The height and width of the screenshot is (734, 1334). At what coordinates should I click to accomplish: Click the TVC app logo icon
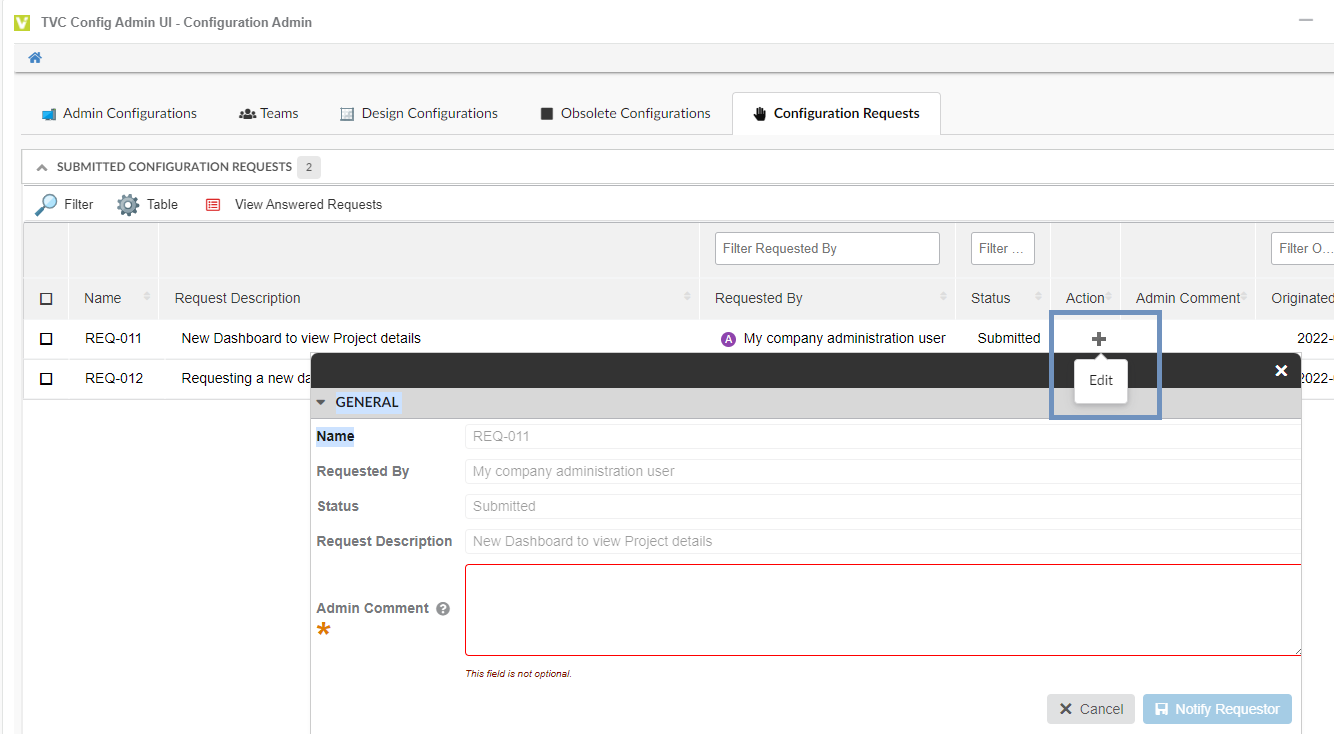click(x=22, y=22)
